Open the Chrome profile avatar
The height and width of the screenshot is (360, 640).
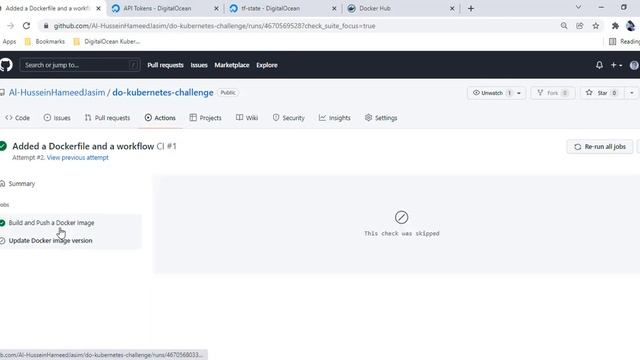coord(631,26)
